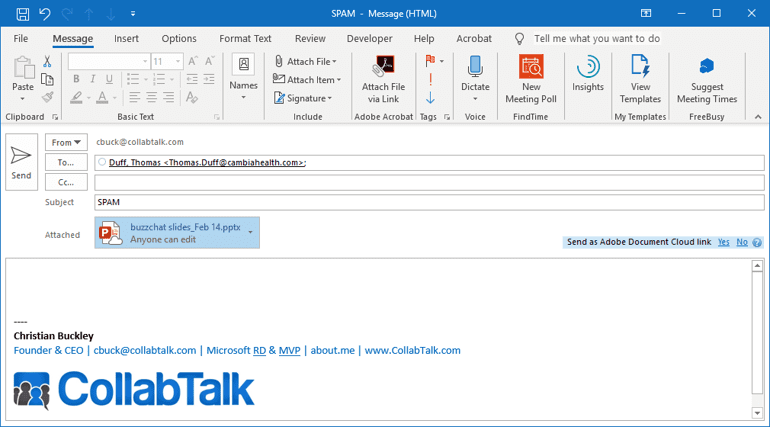Apply the font color swatch
The height and width of the screenshot is (427, 770).
coord(102,97)
